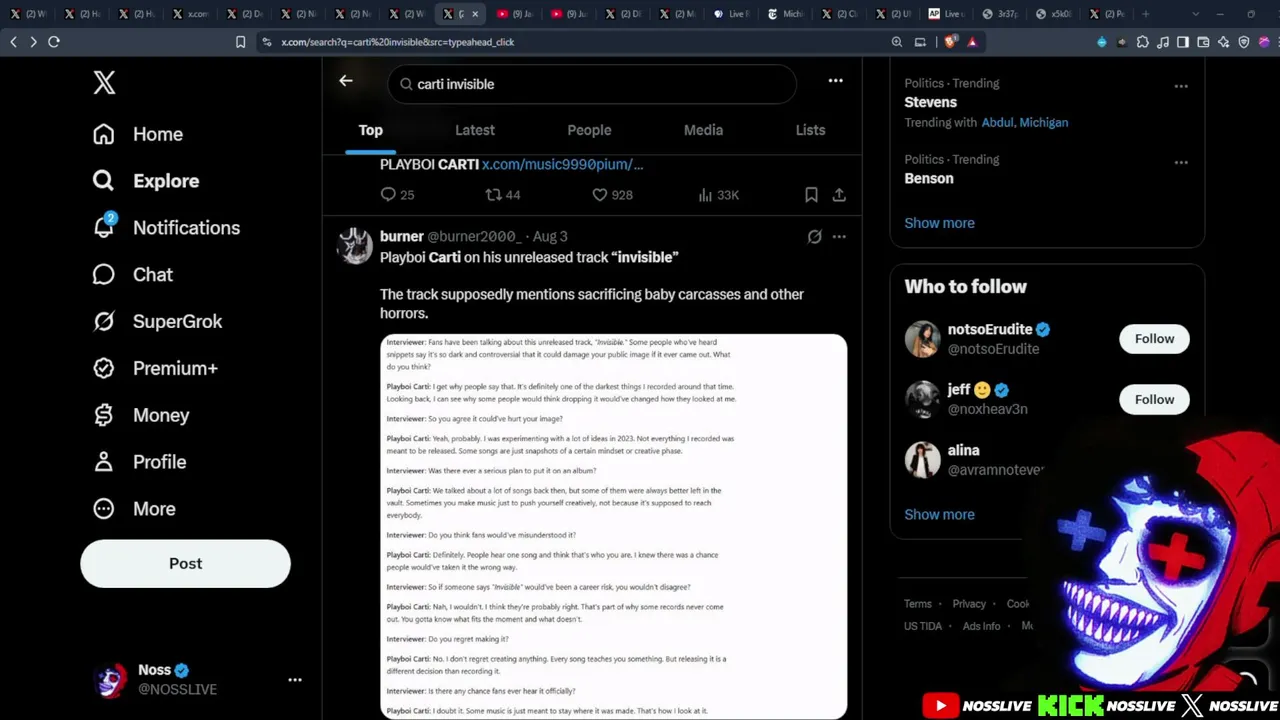The width and height of the screenshot is (1280, 720).
Task: Go to Home in the left navigation
Action: pos(138,134)
